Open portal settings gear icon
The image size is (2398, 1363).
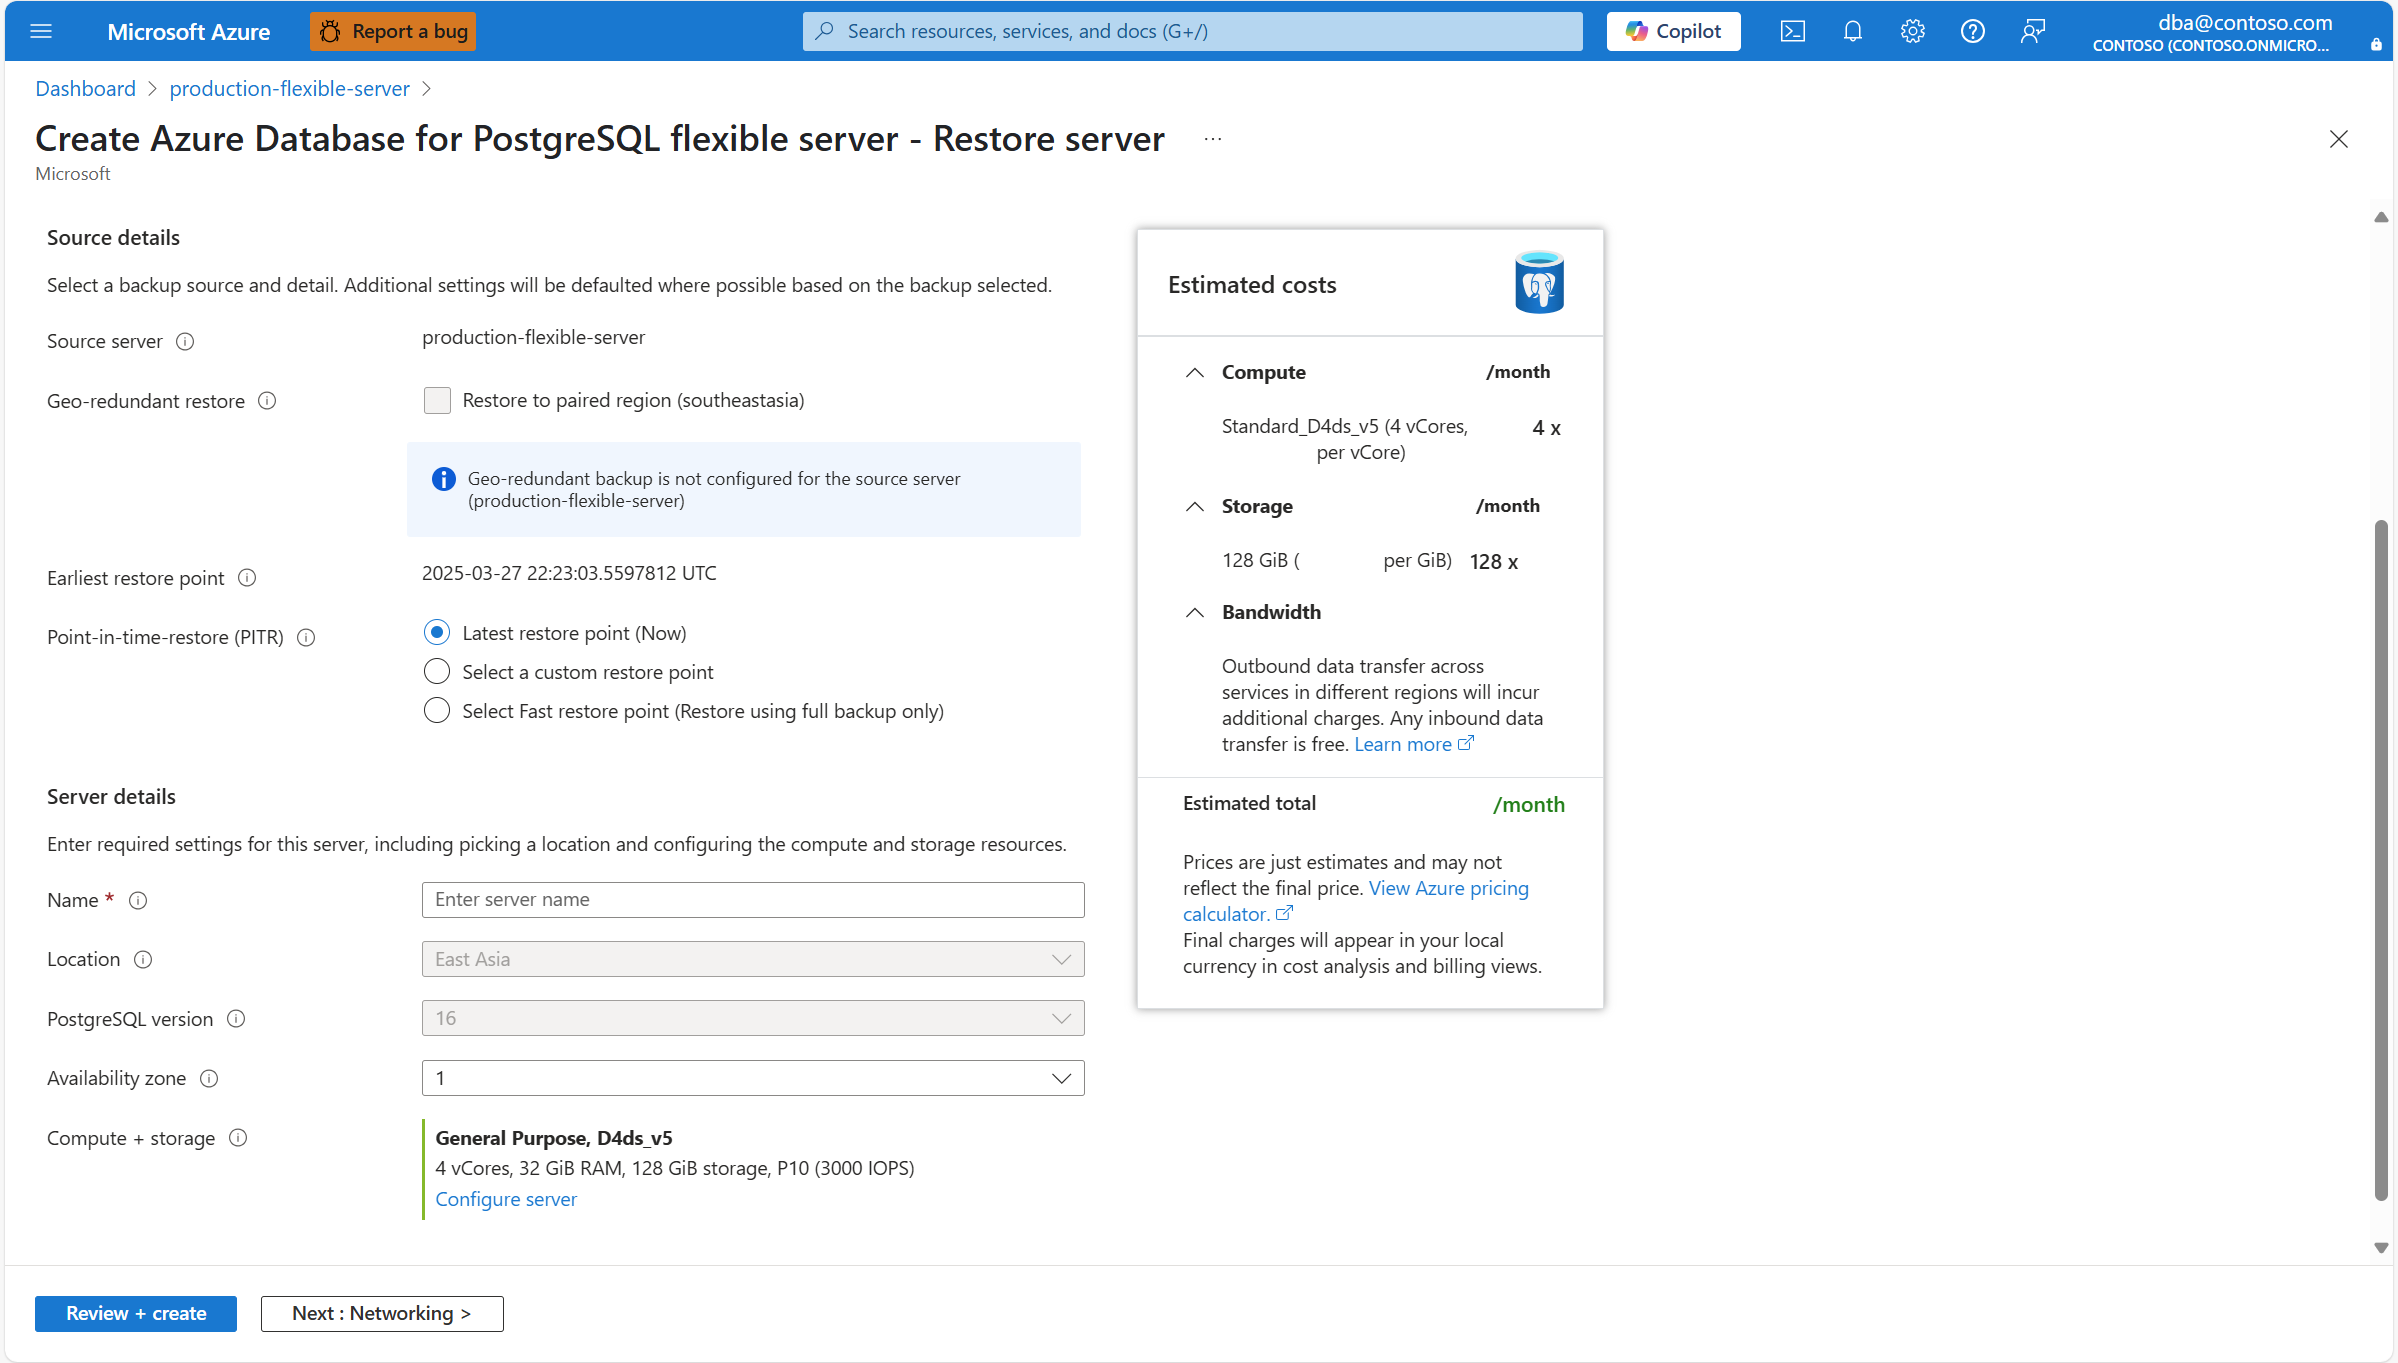(1912, 31)
